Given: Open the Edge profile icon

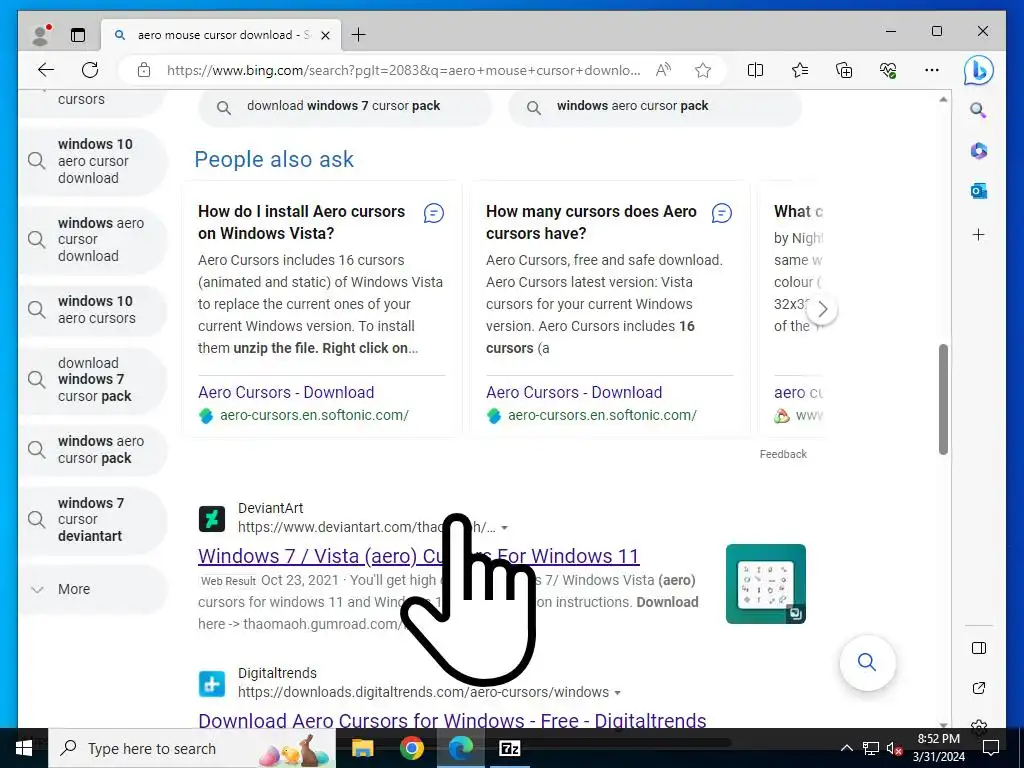Looking at the screenshot, I should pyautogui.click(x=42, y=35).
